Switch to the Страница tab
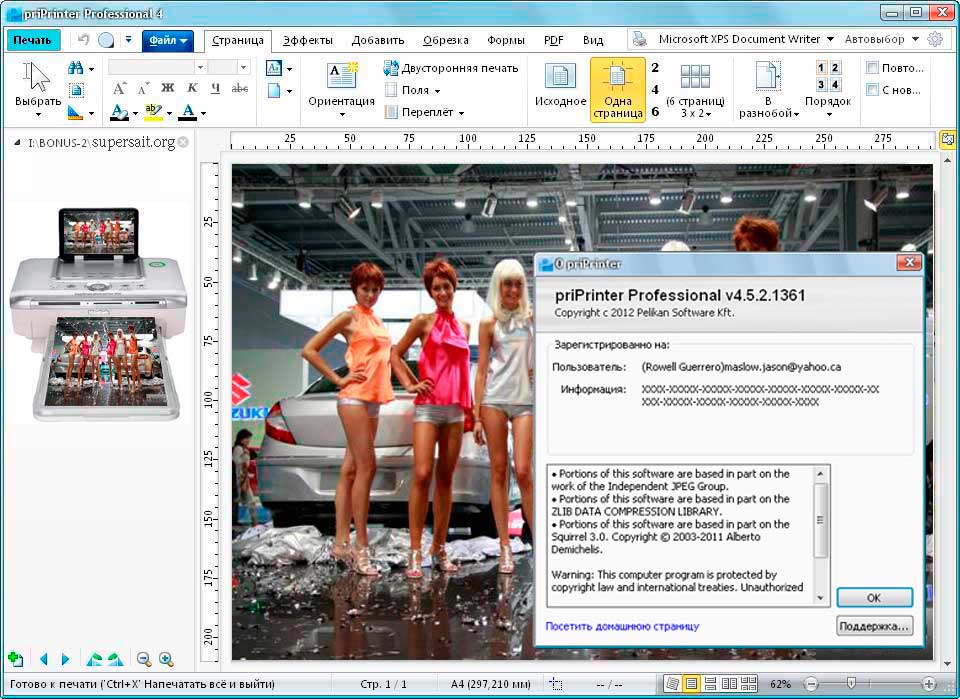The height and width of the screenshot is (699, 960). pos(238,40)
